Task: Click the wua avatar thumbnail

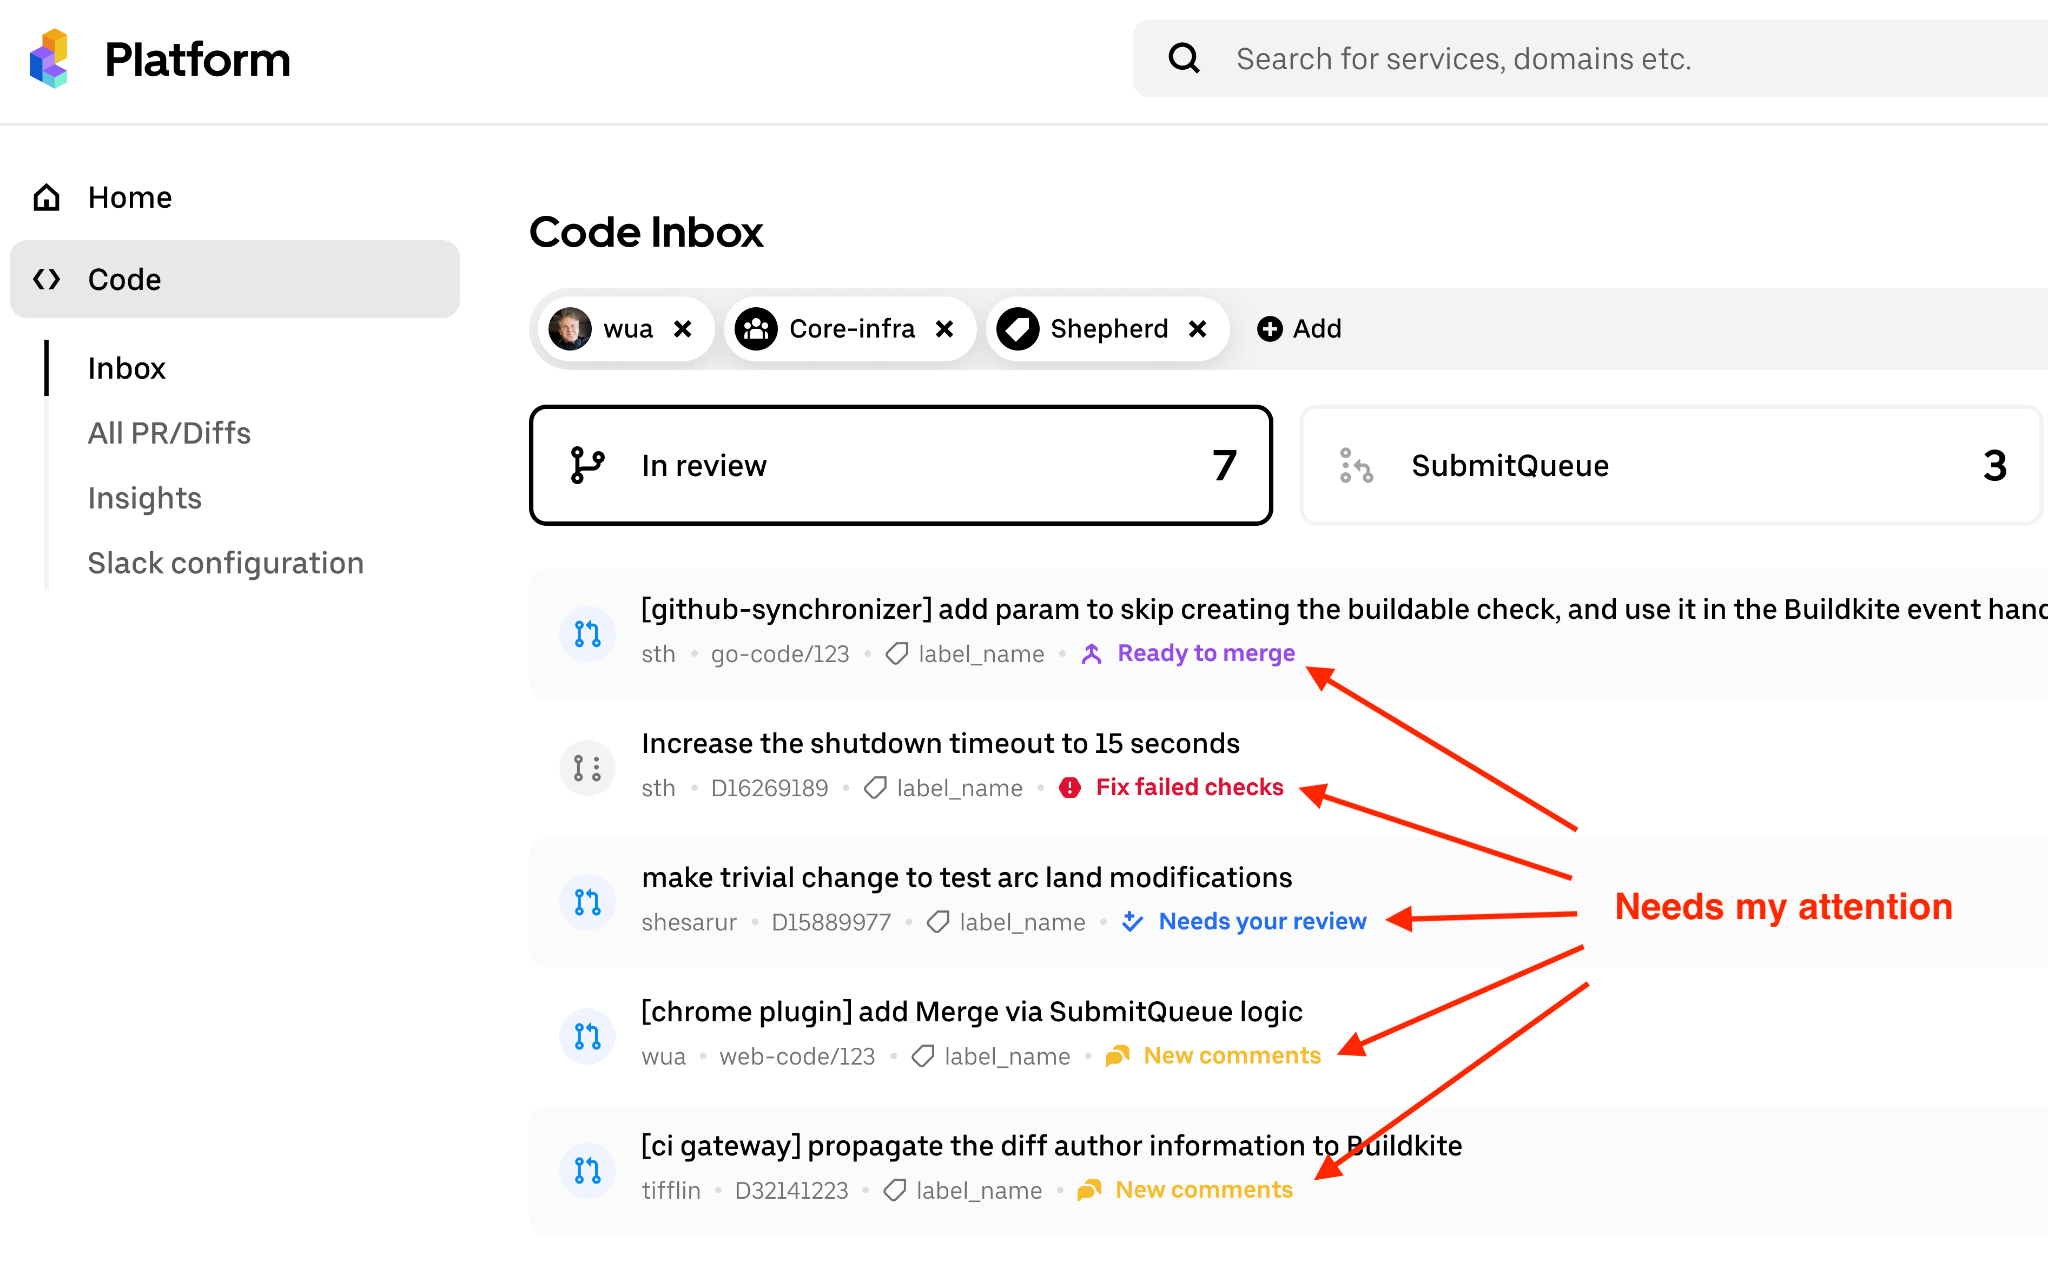Action: (x=570, y=329)
